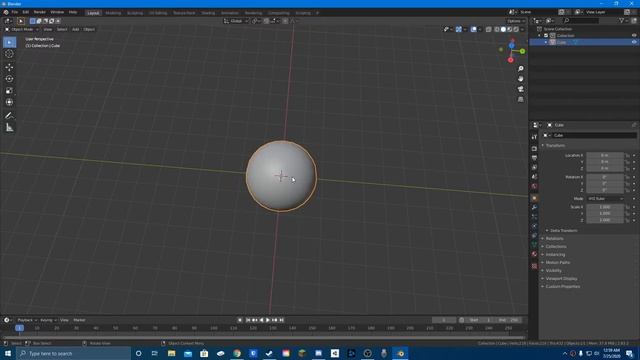This screenshot has width=640, height=360.
Task: Expand the Visibility panel
Action: coord(552,271)
